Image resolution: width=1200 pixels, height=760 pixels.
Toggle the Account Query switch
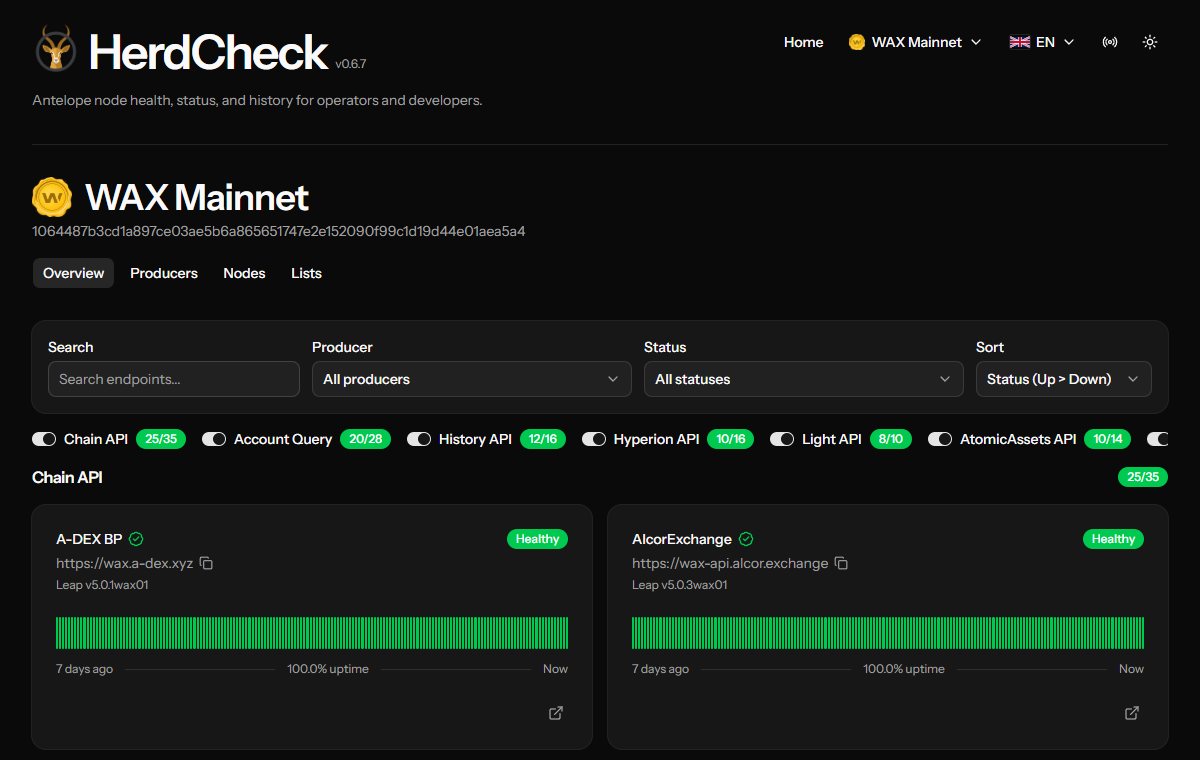coord(214,439)
